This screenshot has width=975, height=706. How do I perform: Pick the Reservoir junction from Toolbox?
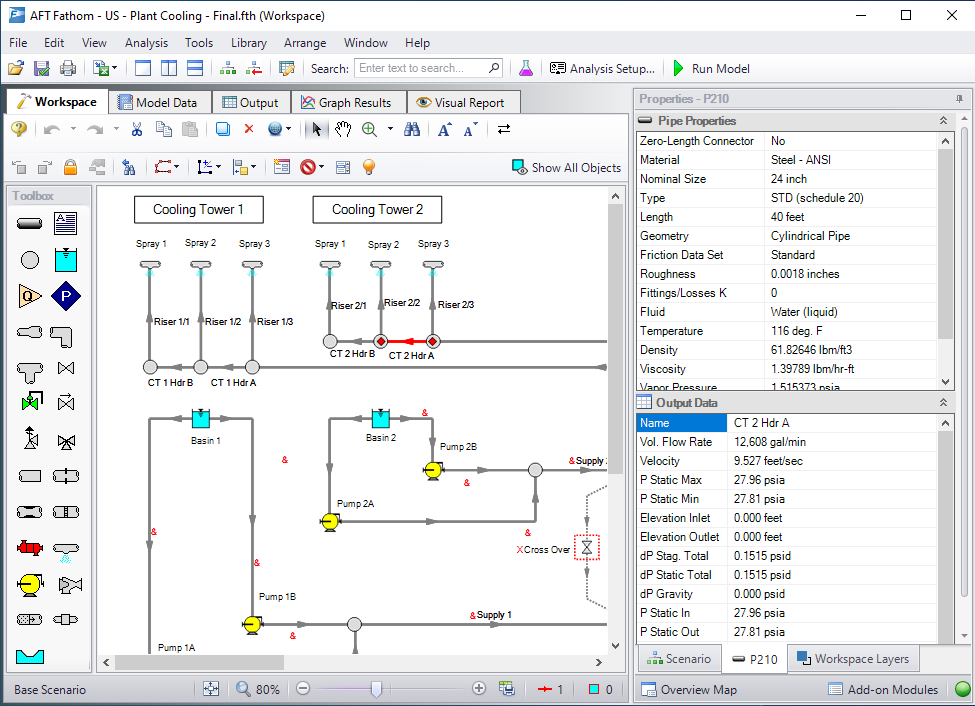(66, 260)
